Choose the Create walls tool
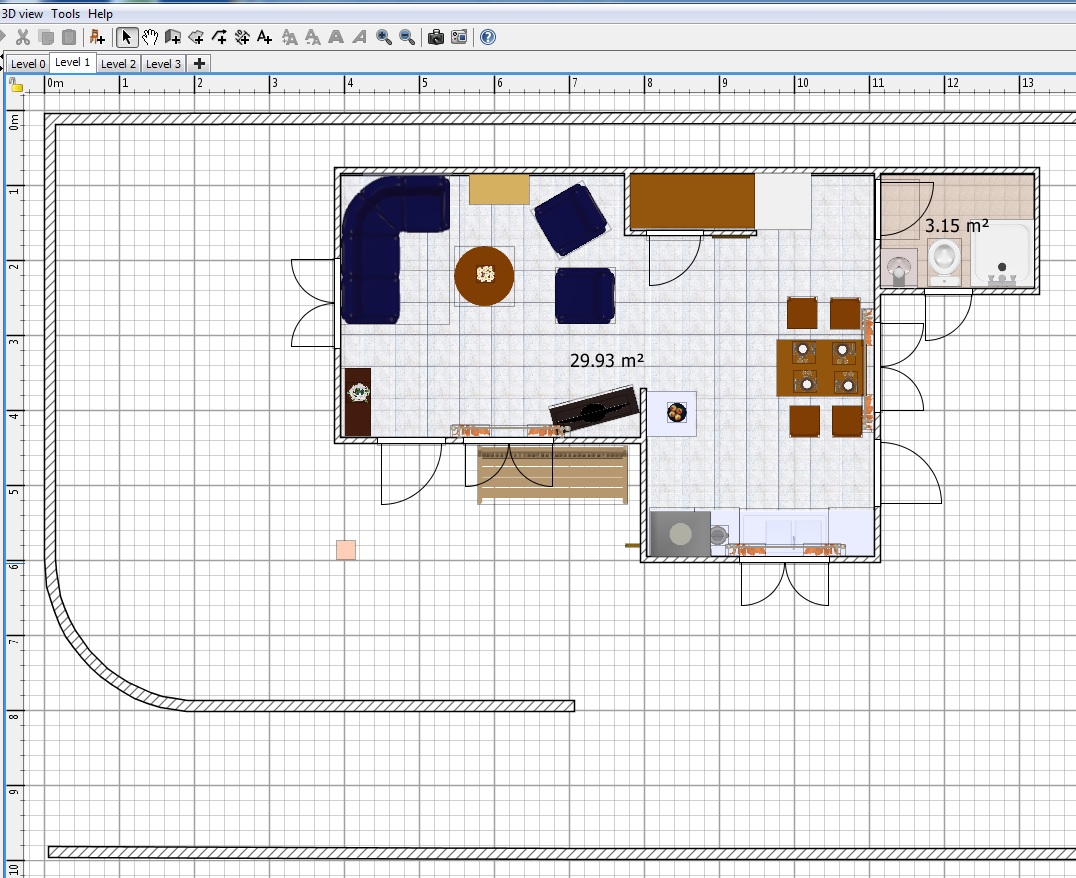Image resolution: width=1076 pixels, height=878 pixels. 173,37
